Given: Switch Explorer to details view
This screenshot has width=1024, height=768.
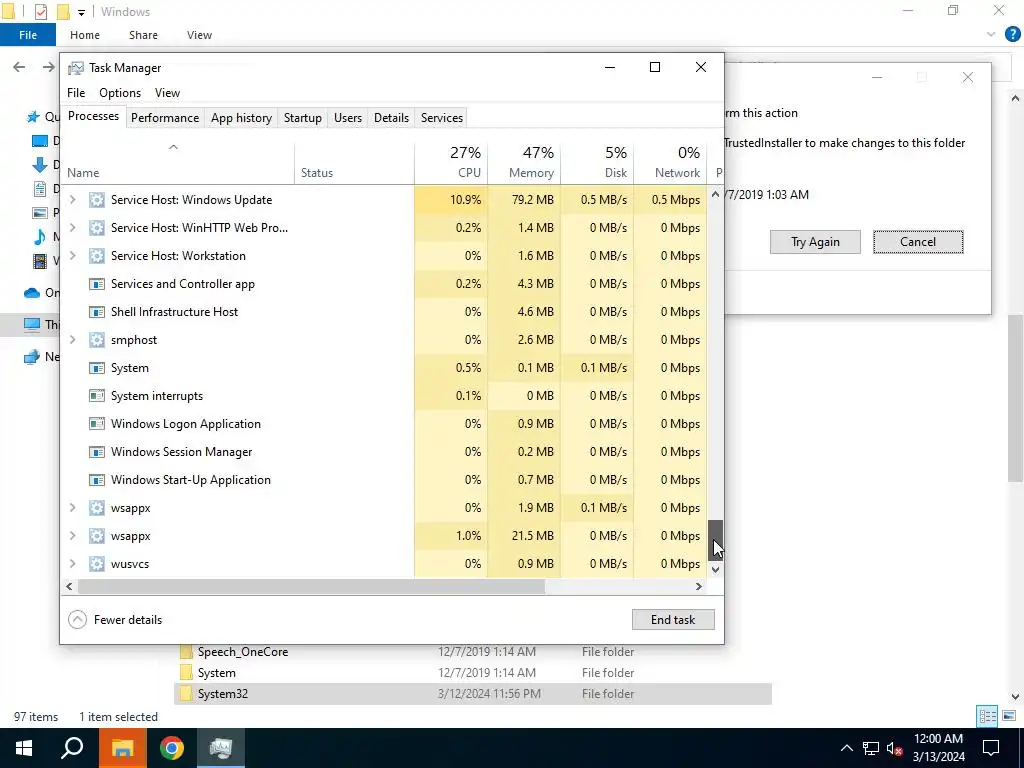Looking at the screenshot, I should pos(987,716).
